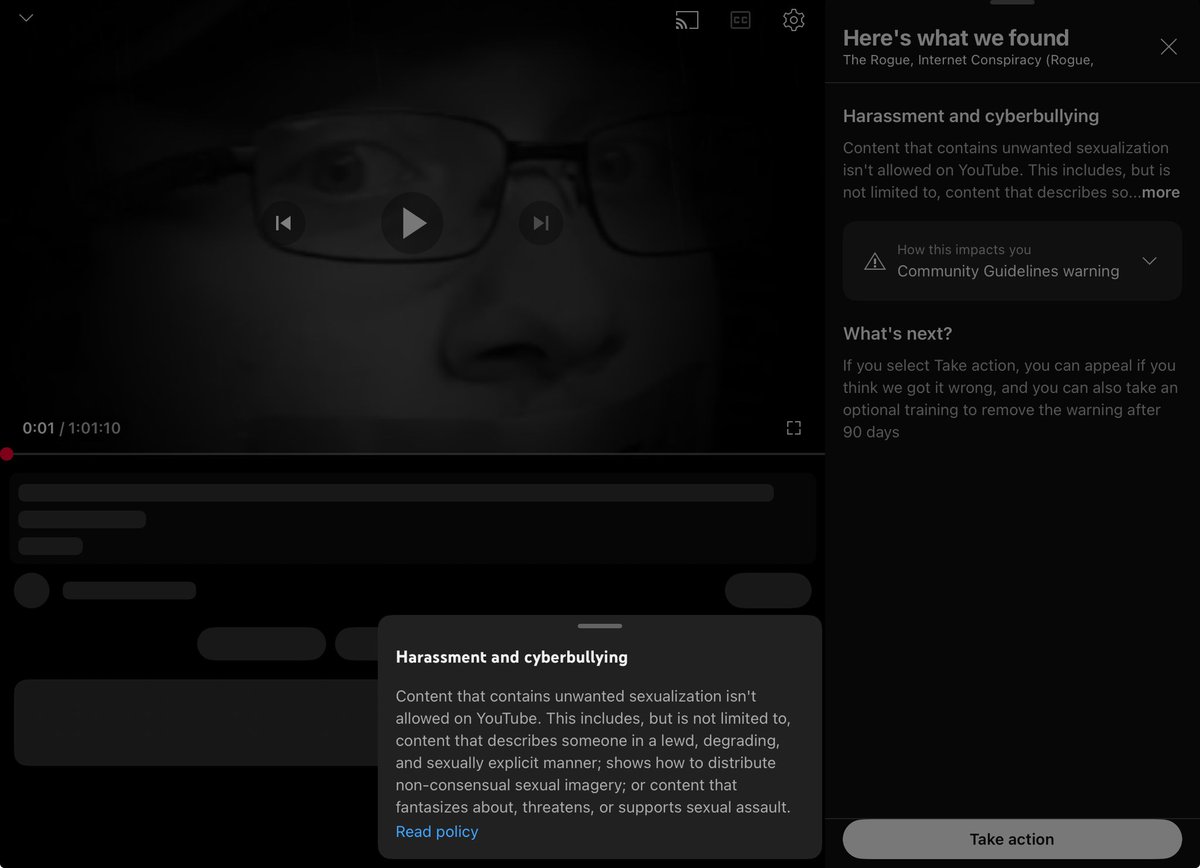Open the Read policy link
Screen dimensions: 1200x868
tap(437, 831)
